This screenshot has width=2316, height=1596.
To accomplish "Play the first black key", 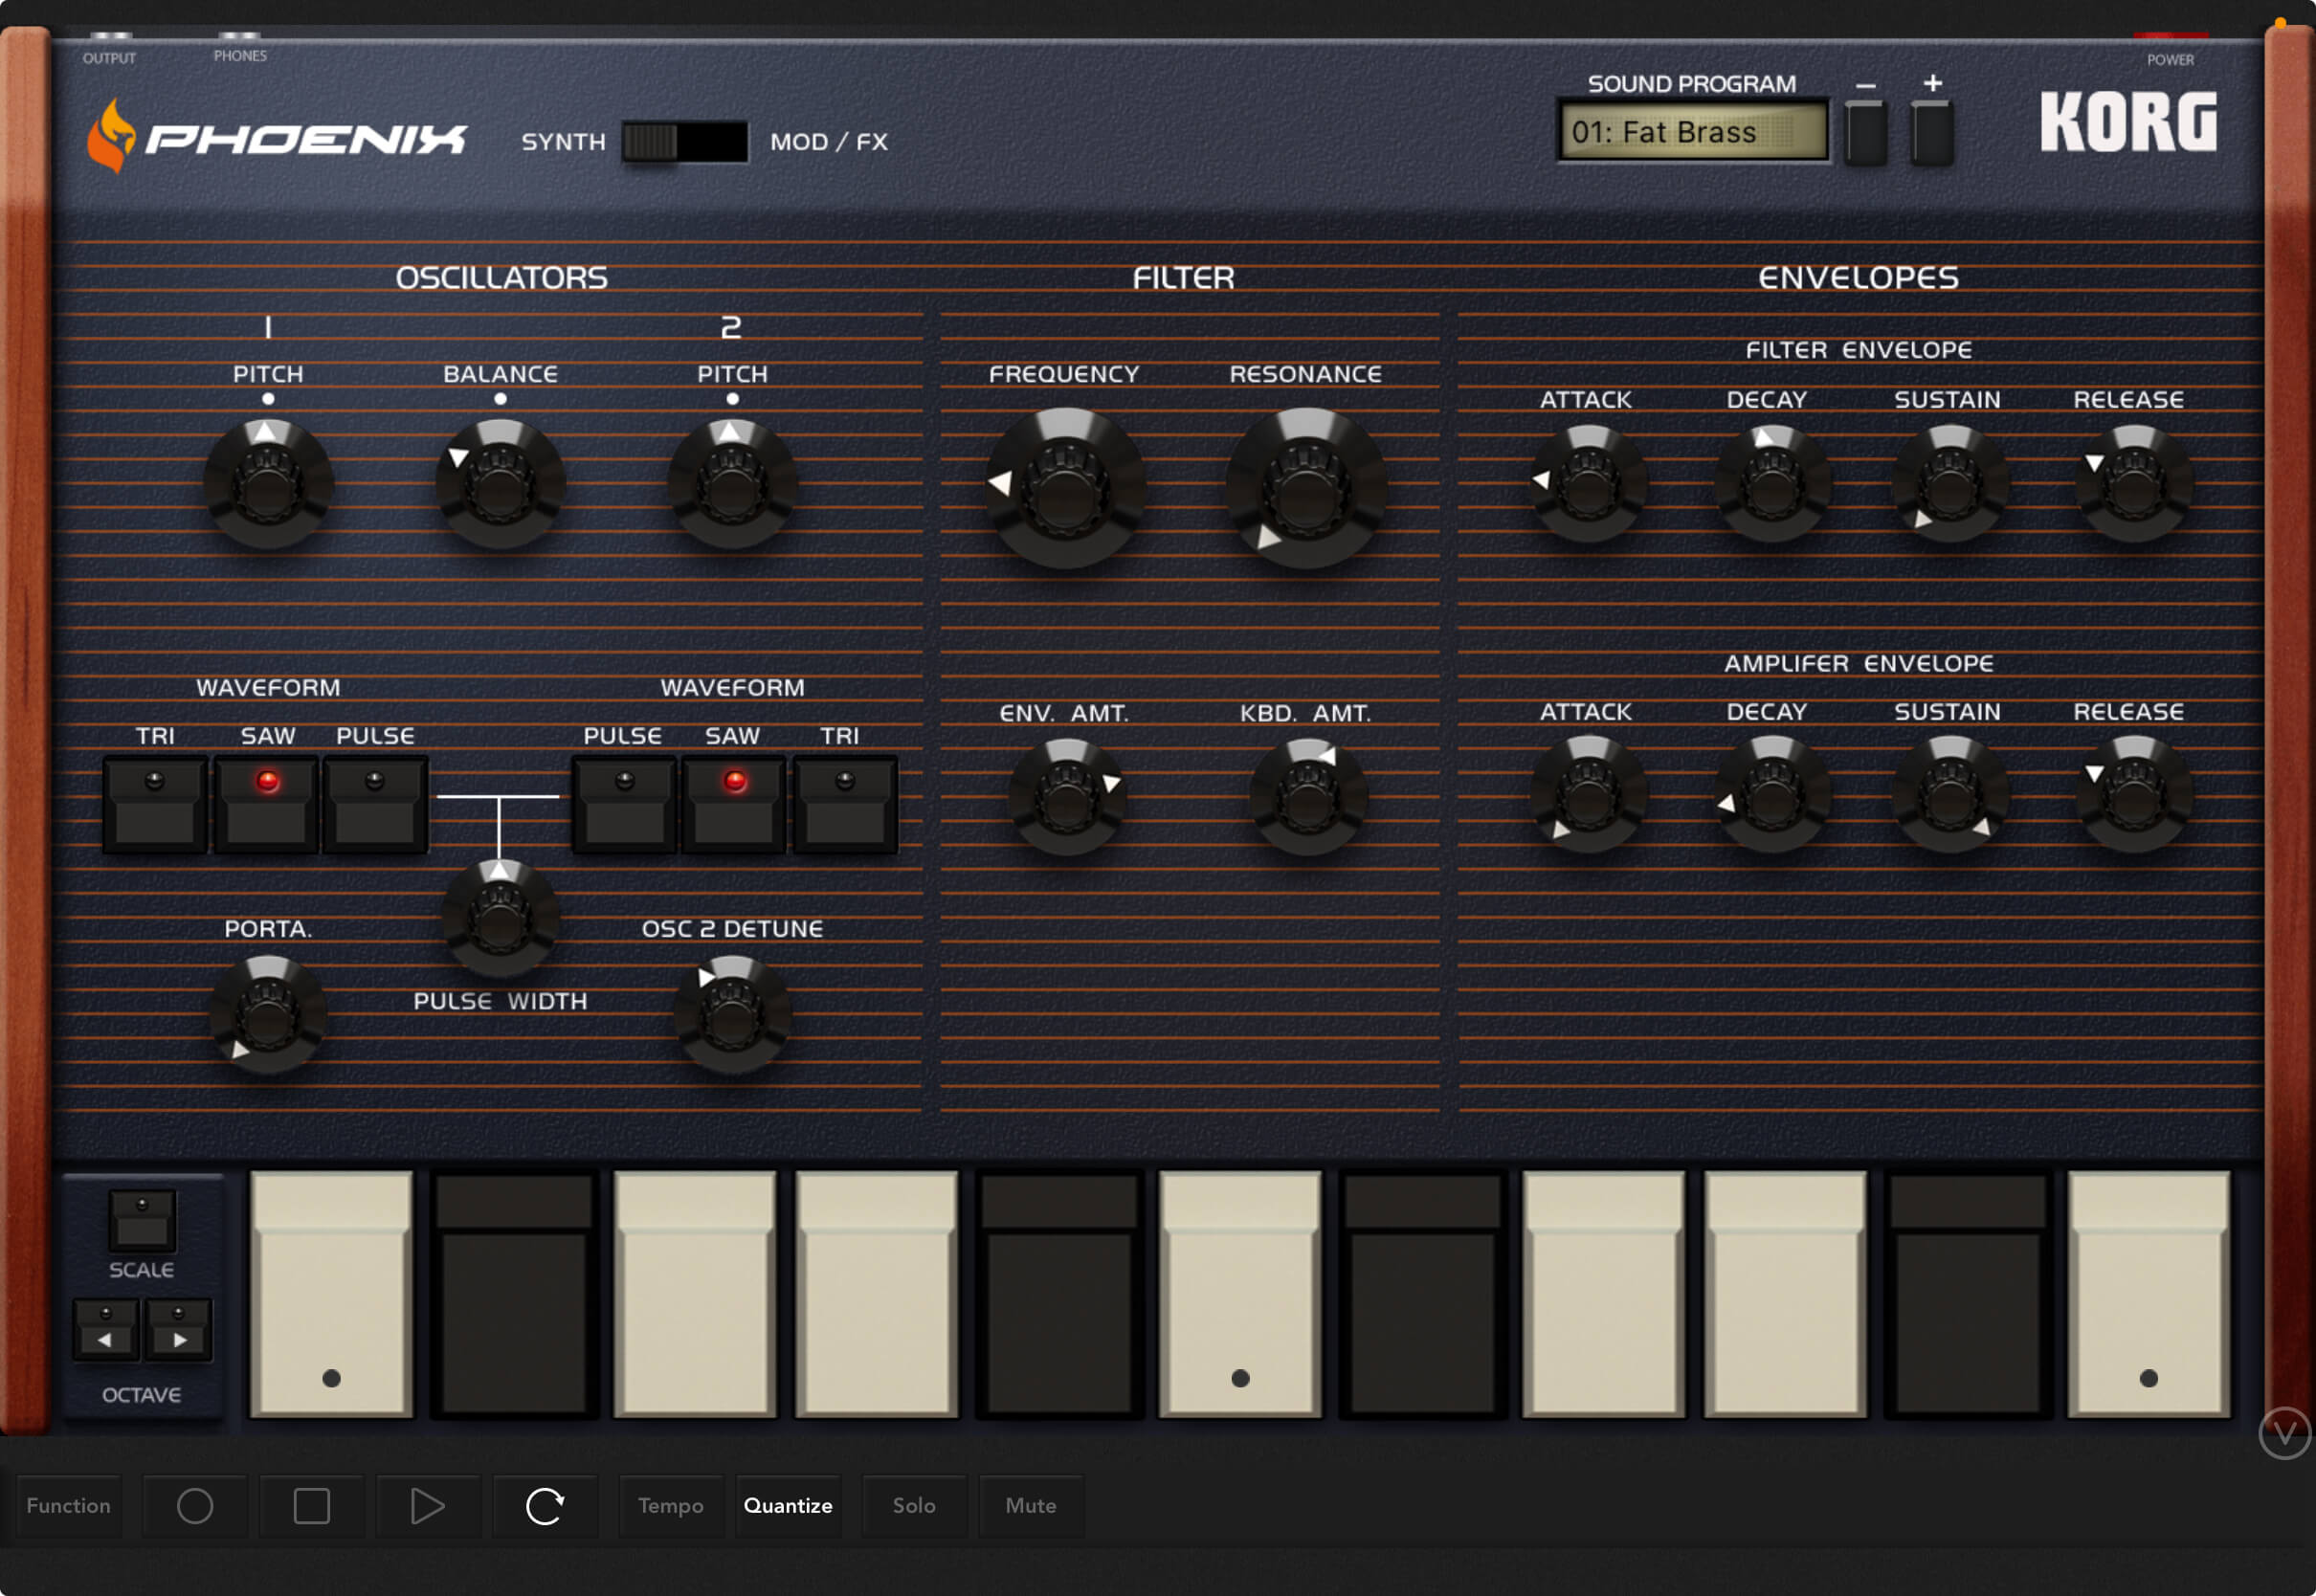I will point(514,1294).
